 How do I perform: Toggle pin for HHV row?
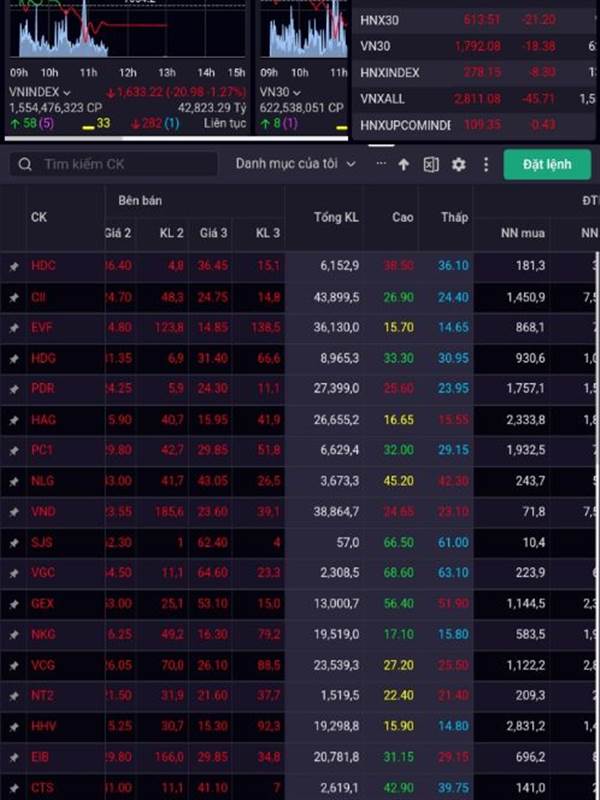(14, 727)
